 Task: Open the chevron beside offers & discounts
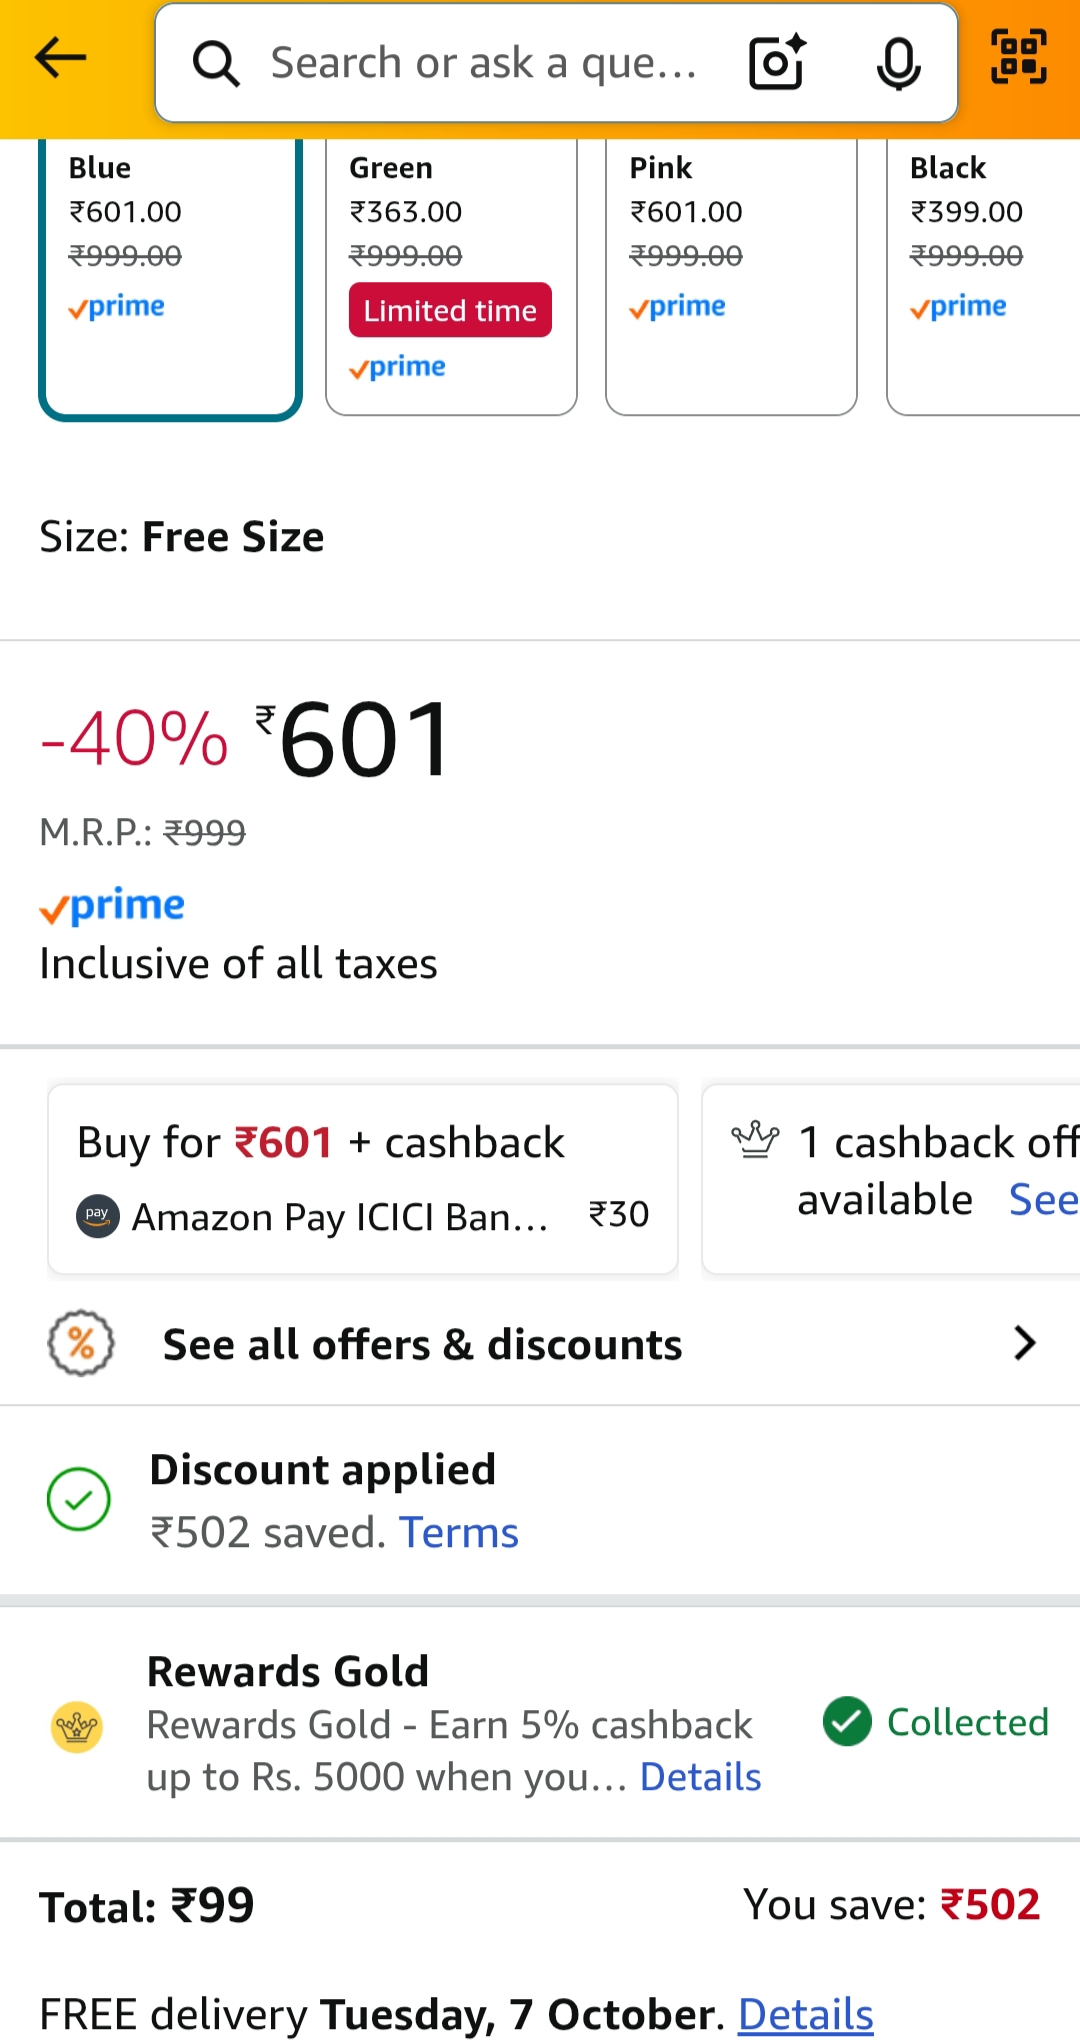click(x=1024, y=1343)
